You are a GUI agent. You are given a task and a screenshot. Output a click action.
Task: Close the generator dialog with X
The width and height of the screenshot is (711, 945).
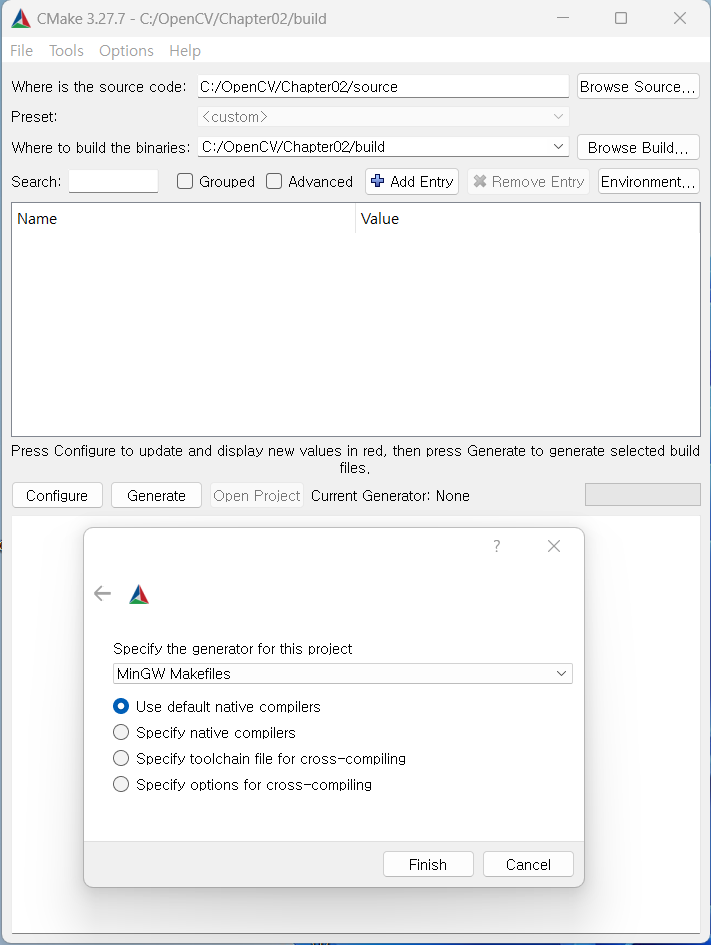(x=554, y=546)
